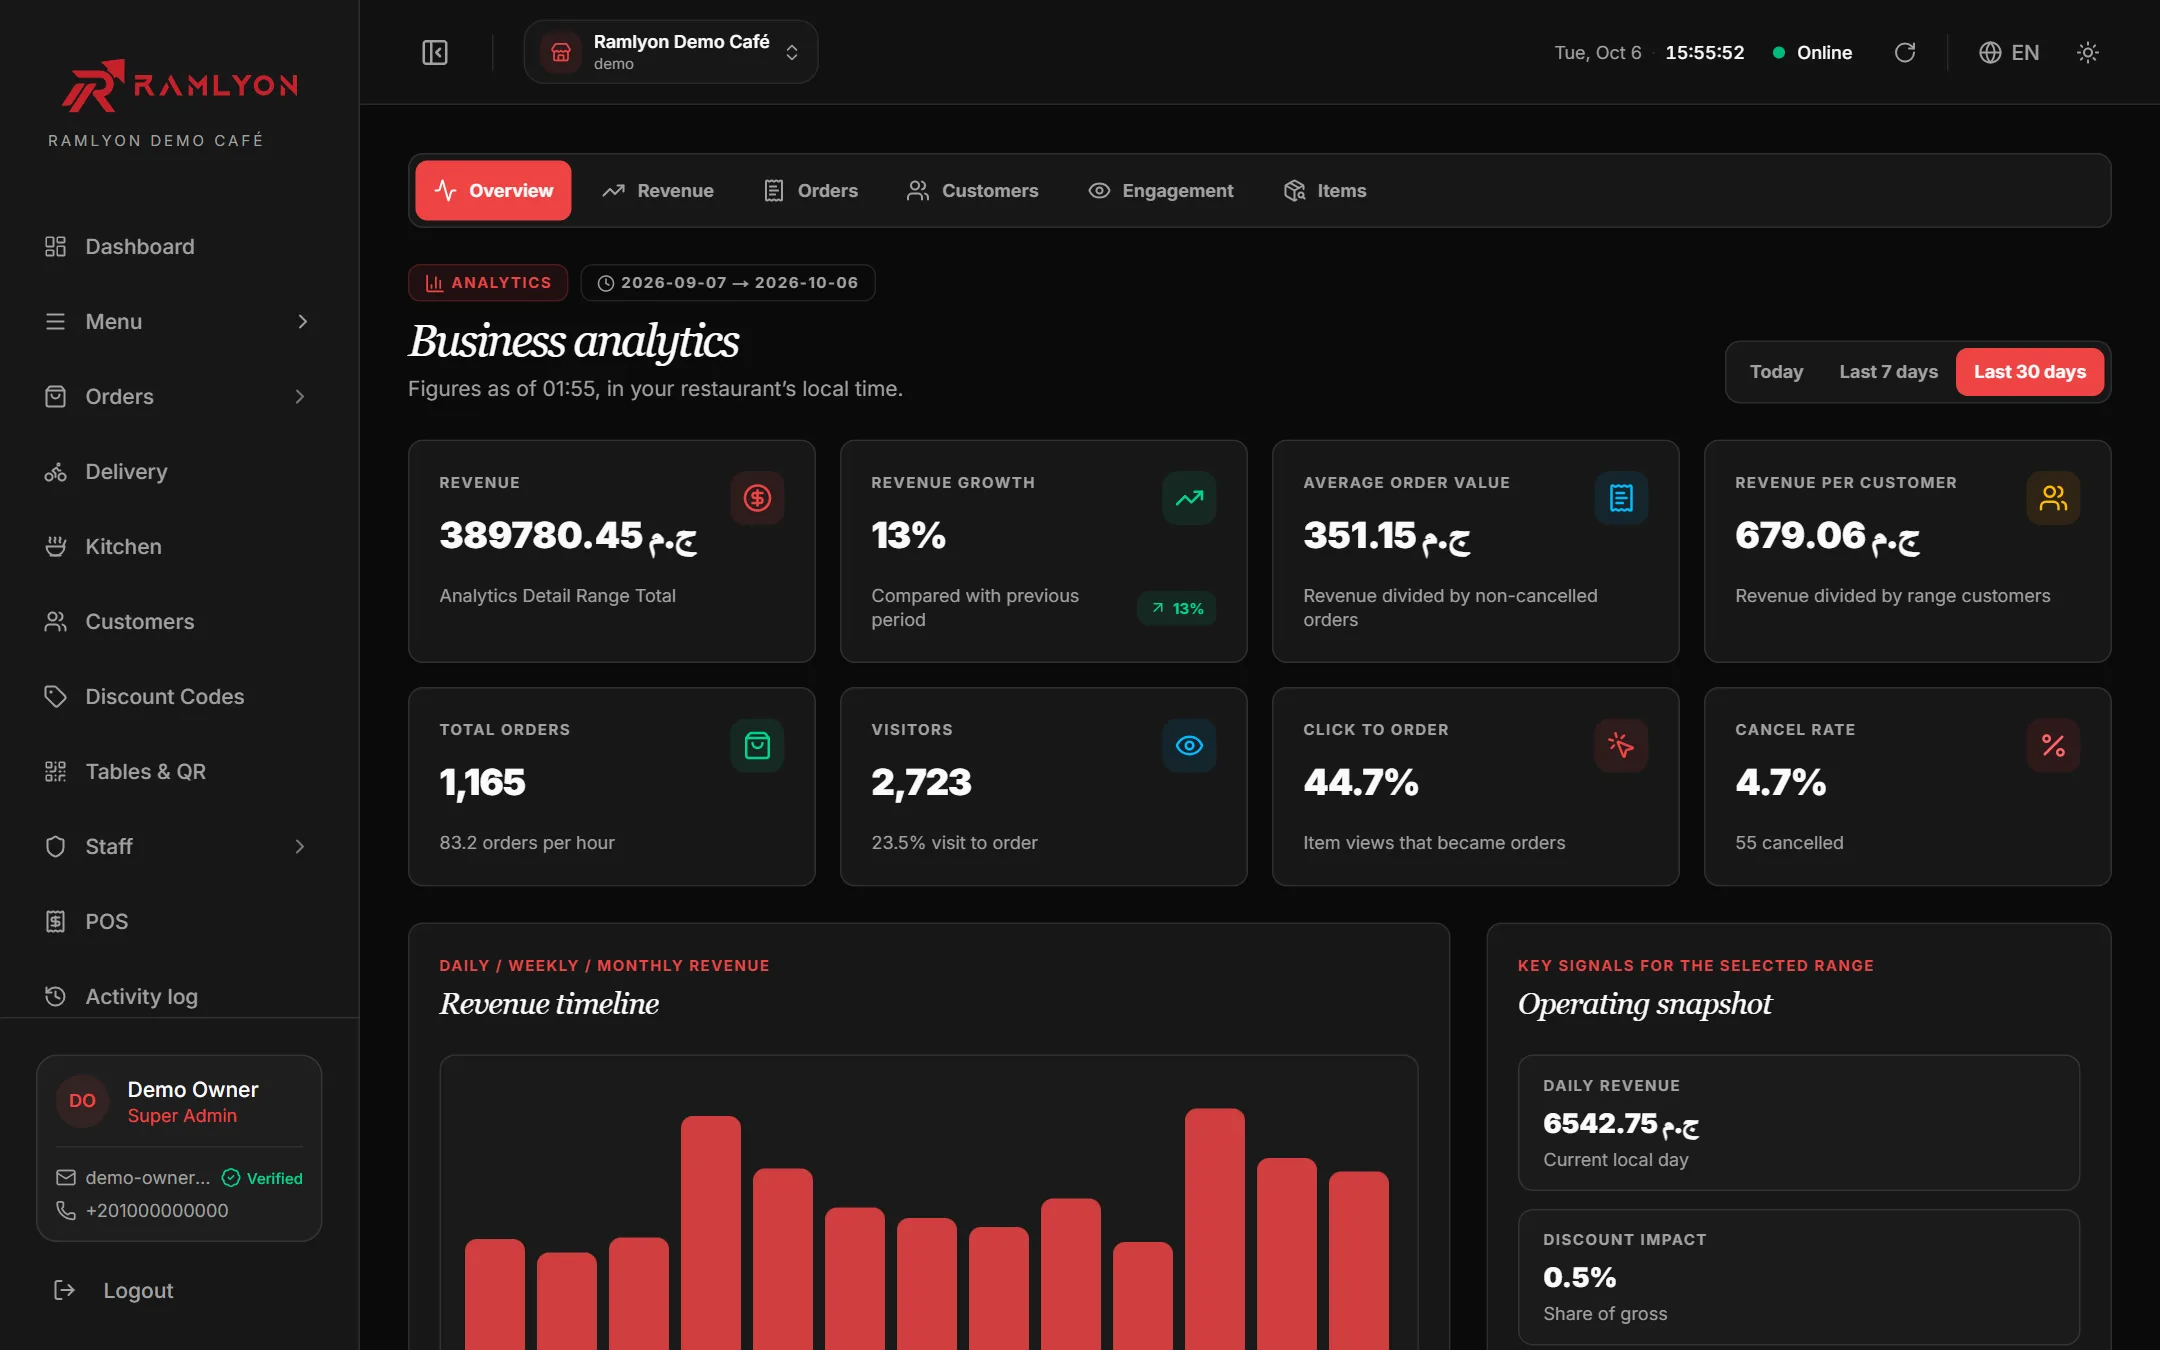Click the ANALYTICS badge

tap(488, 283)
